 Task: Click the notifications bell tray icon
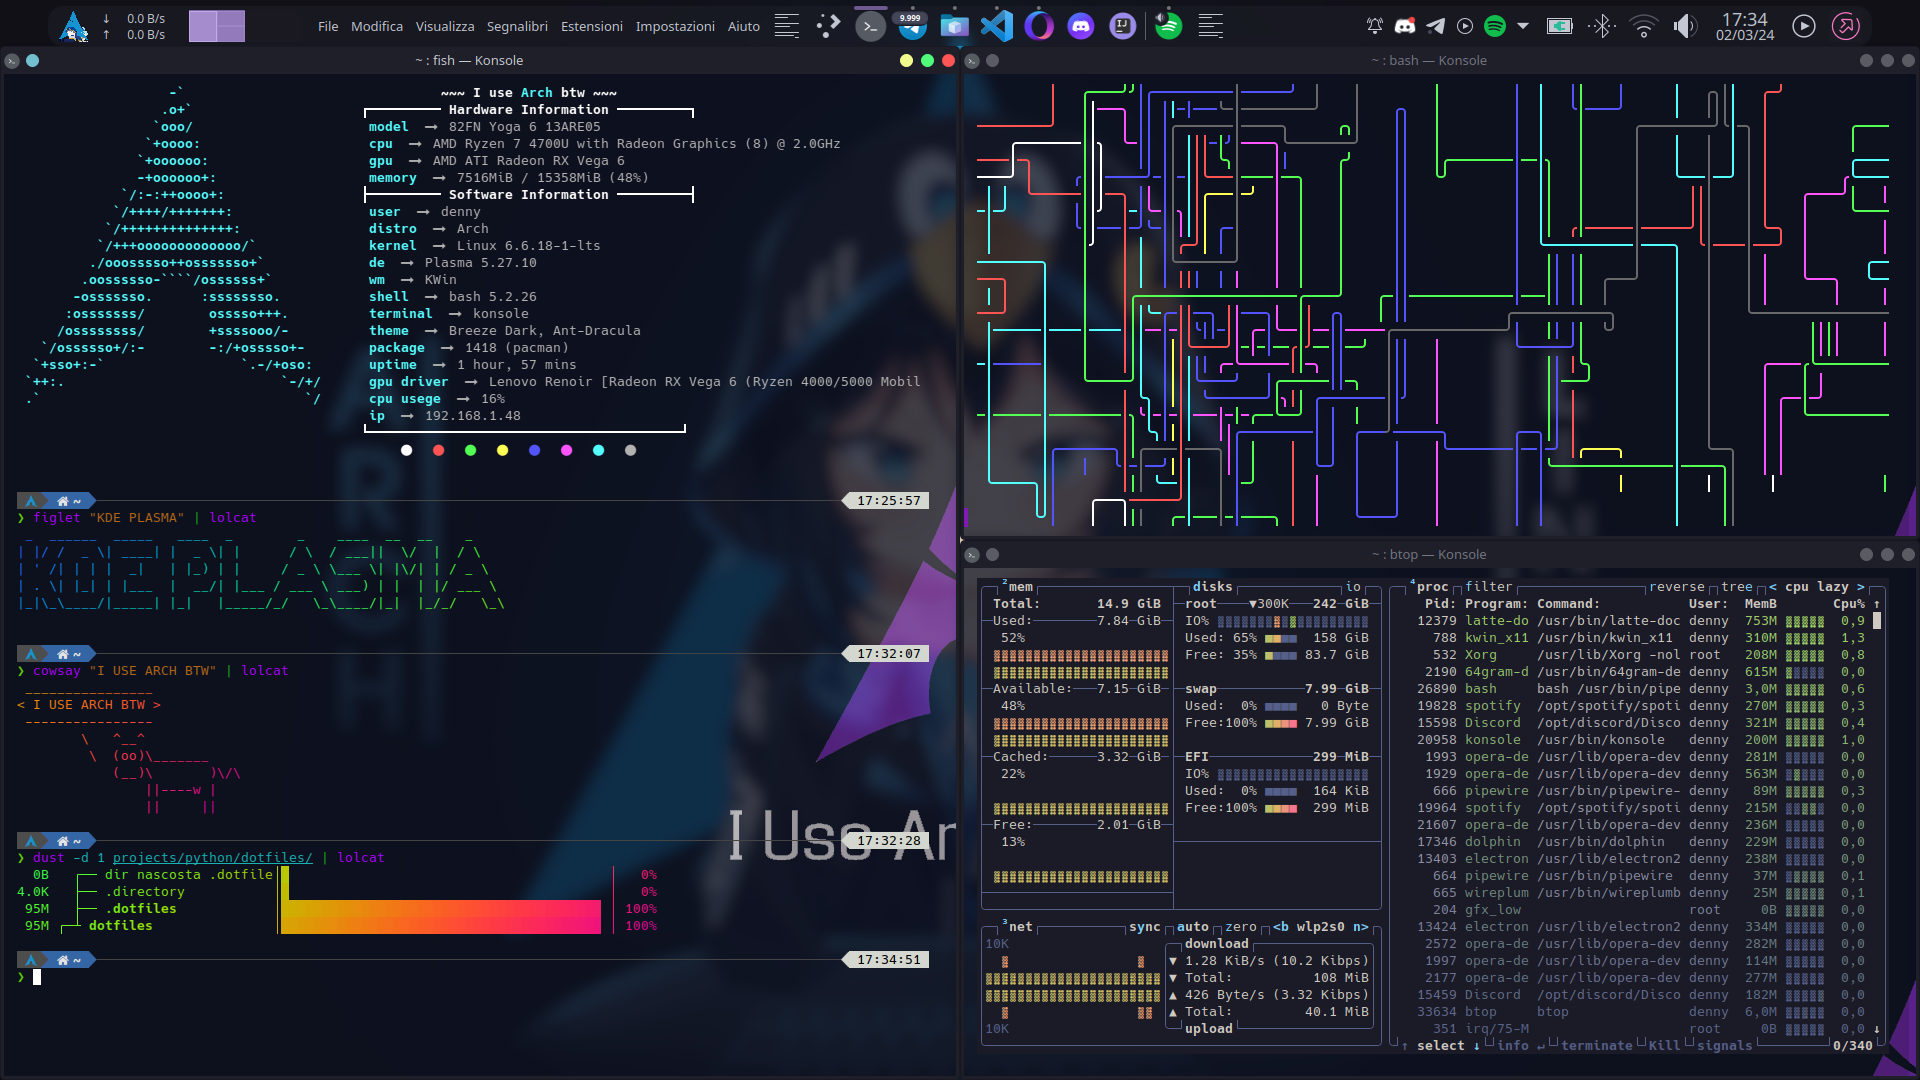(1375, 27)
